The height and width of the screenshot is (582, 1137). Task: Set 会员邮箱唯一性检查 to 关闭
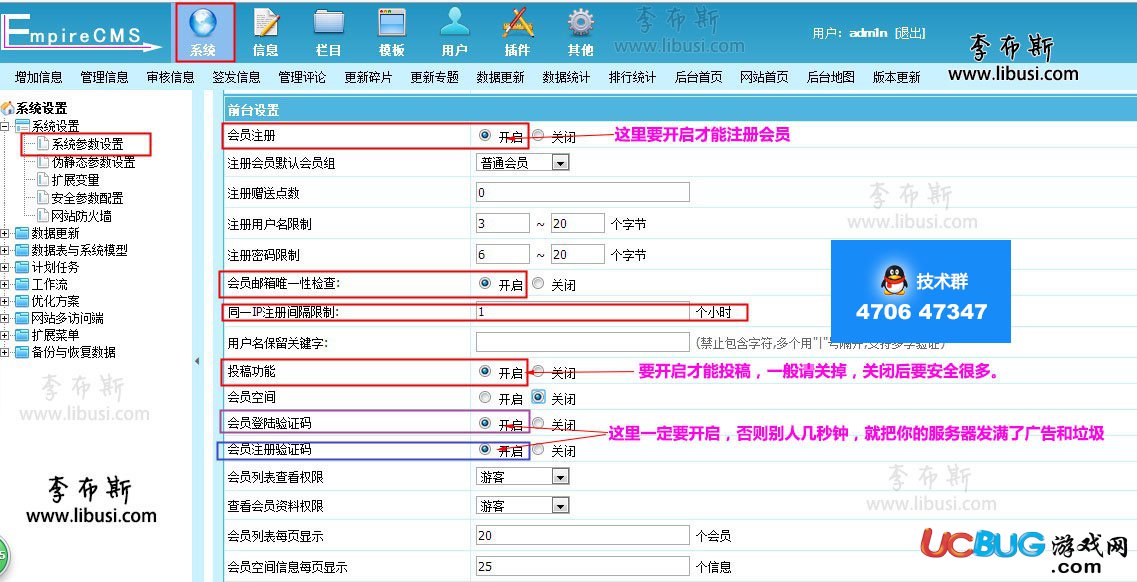pyautogui.click(x=537, y=284)
